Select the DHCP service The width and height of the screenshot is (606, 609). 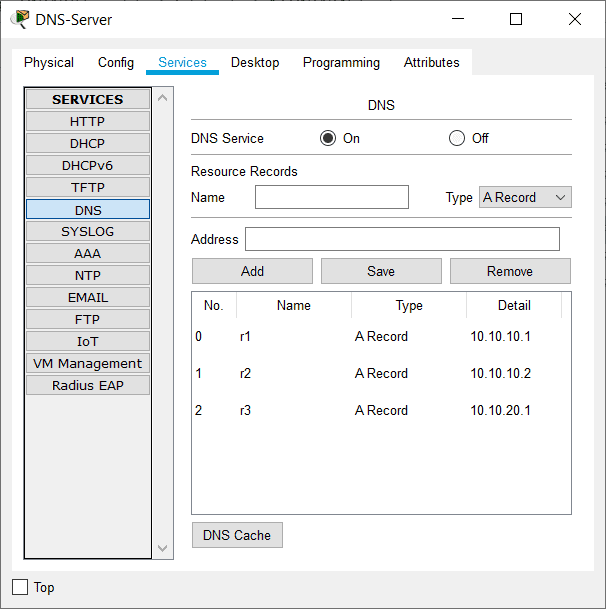pos(88,143)
